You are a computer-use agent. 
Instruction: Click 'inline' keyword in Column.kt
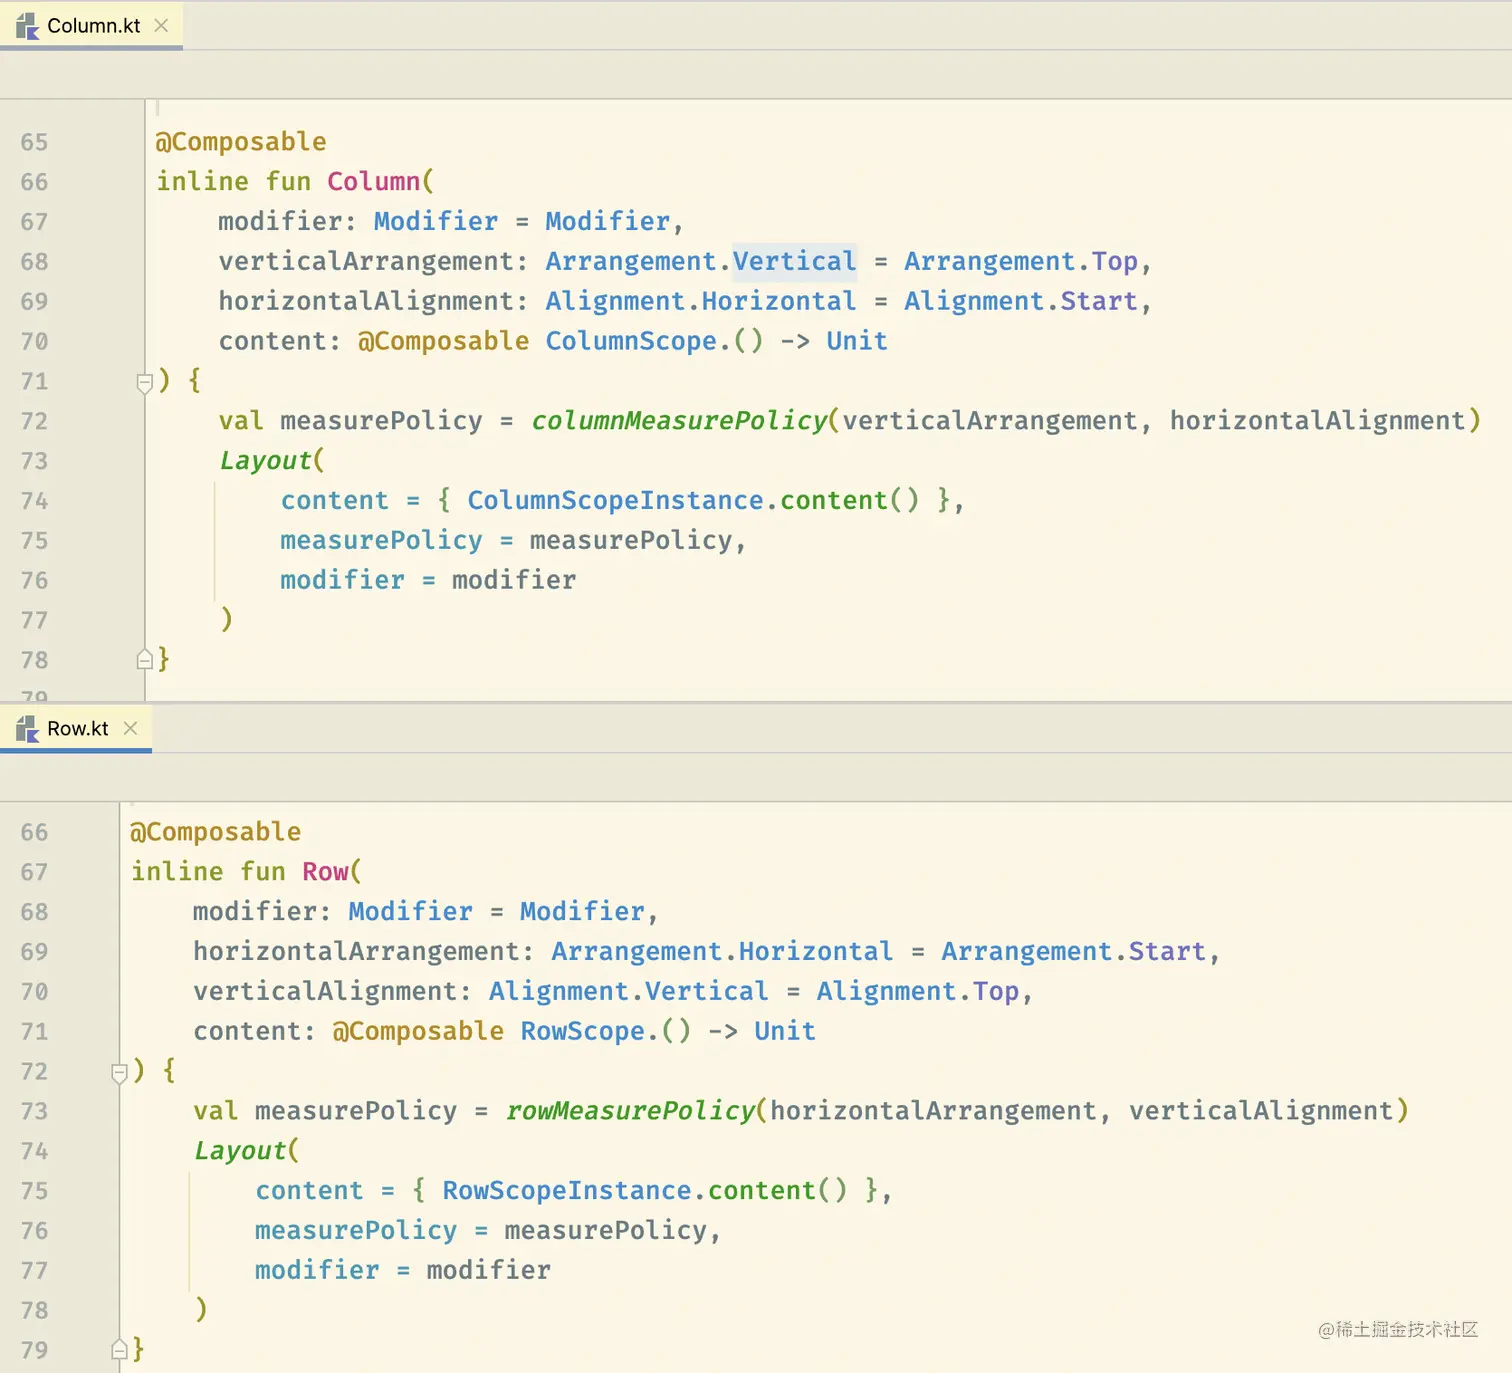click(202, 182)
